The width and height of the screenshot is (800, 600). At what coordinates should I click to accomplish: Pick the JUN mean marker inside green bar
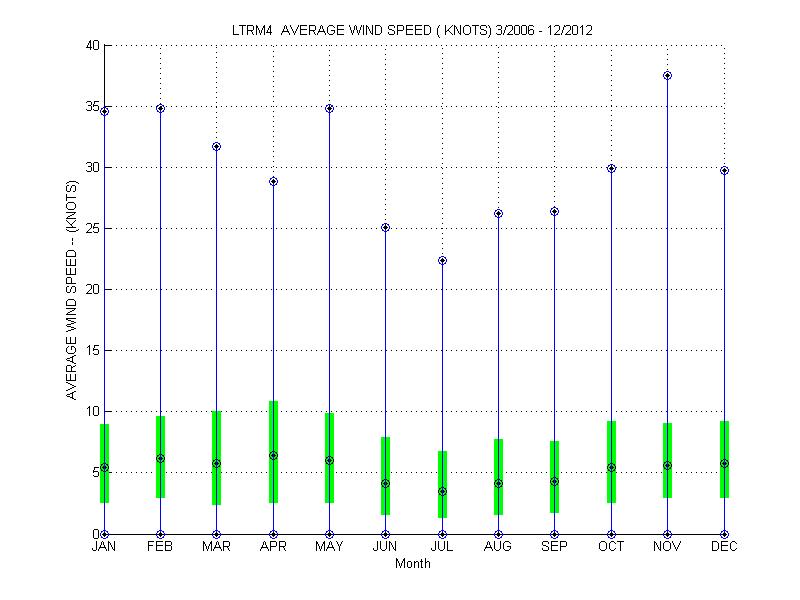(x=386, y=483)
